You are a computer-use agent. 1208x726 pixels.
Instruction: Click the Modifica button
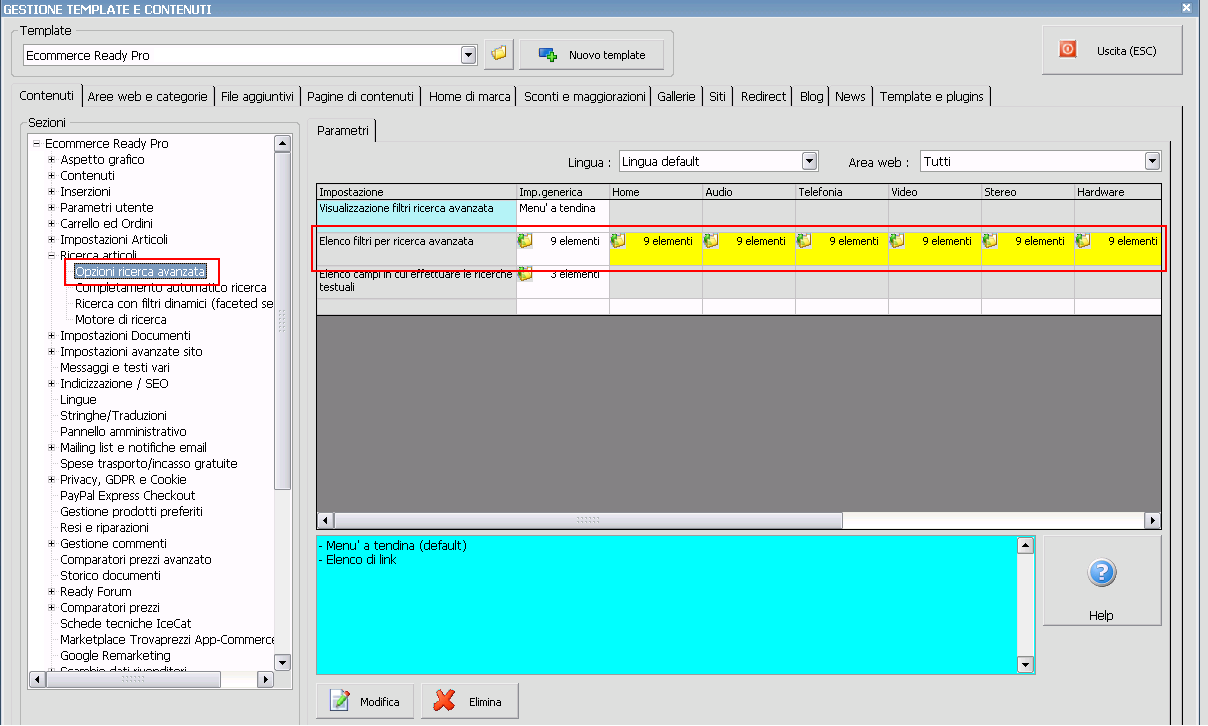pos(365,701)
